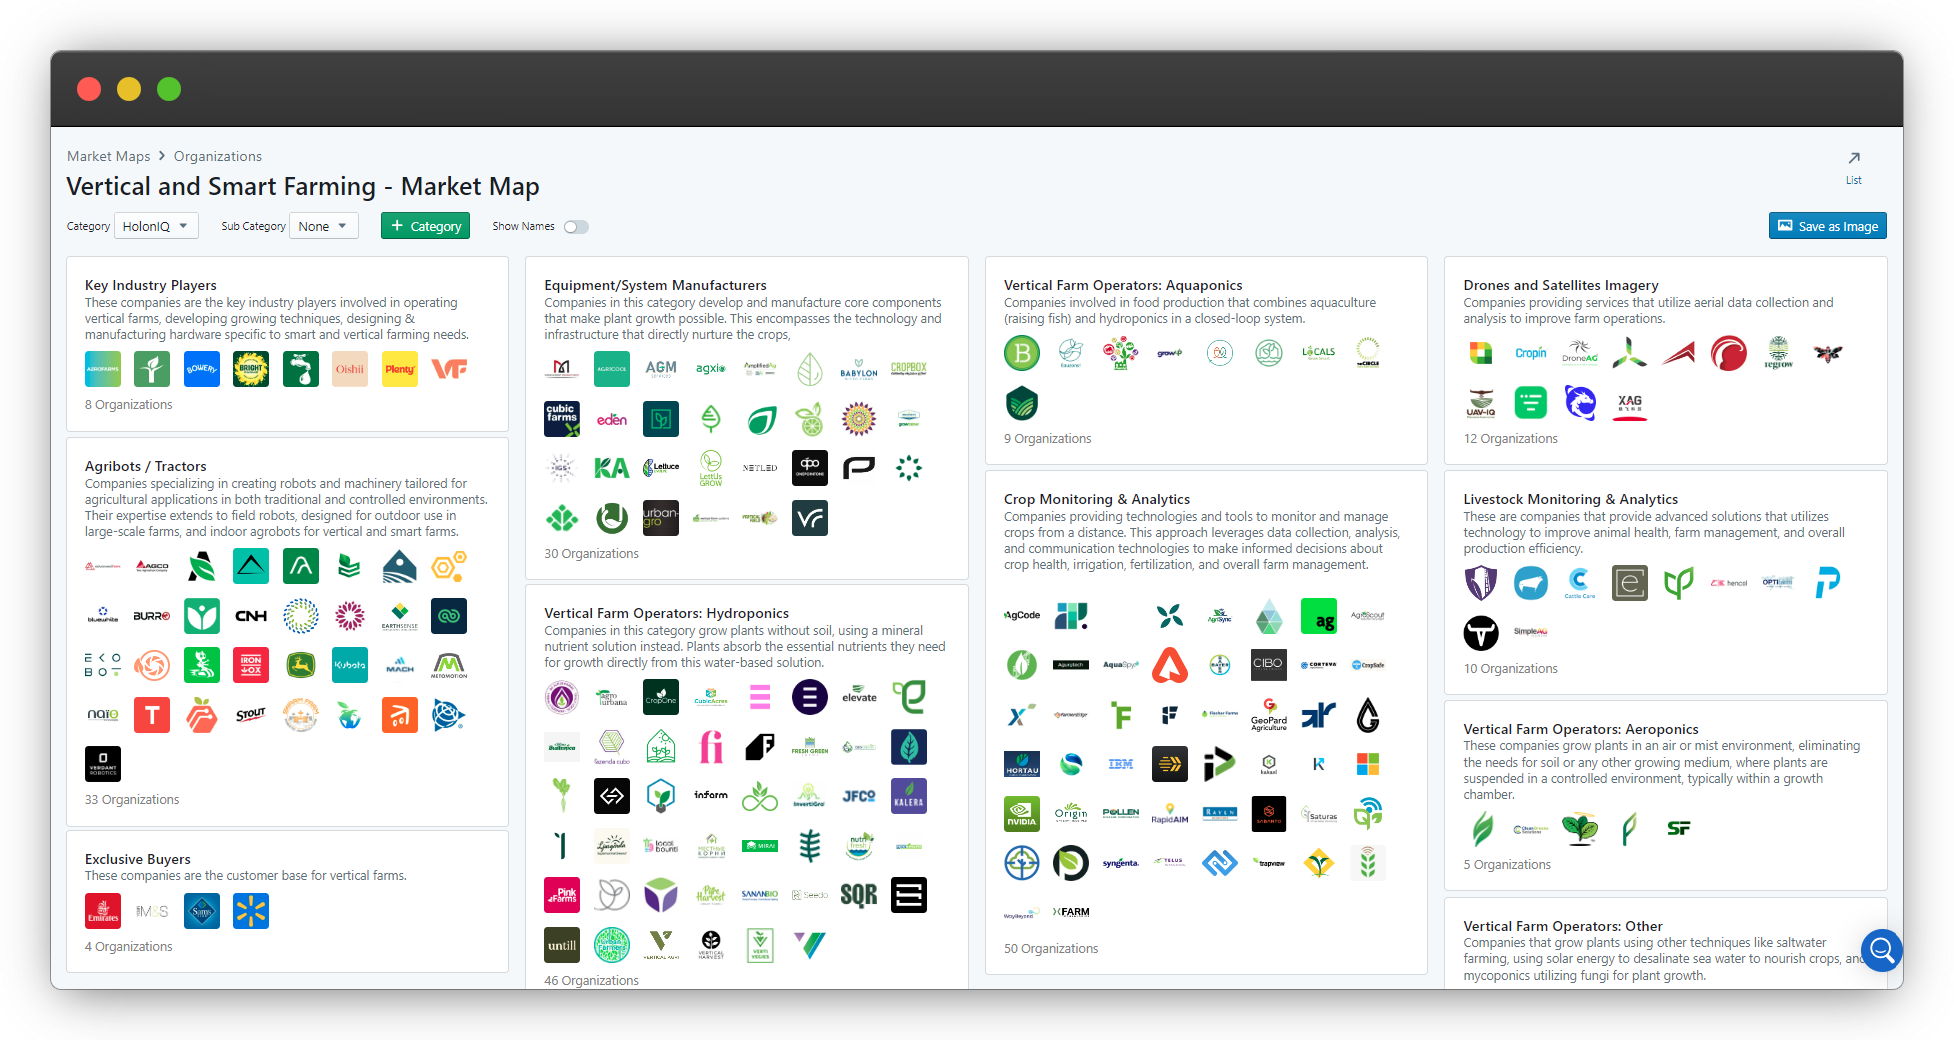Click the Stout logo
This screenshot has width=1954, height=1040.
coord(251,715)
